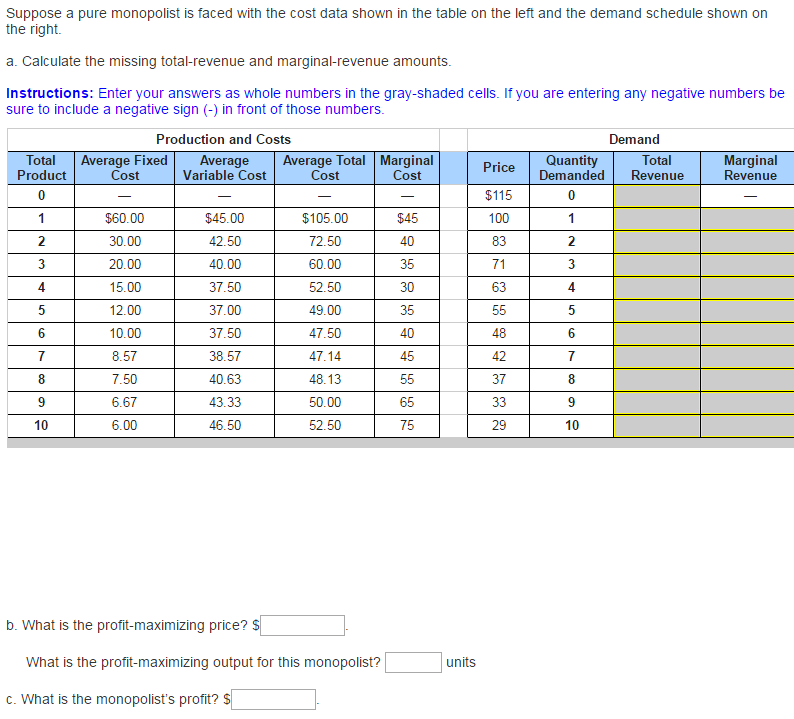This screenshot has width=794, height=719.
Task: Click the gray horizontal scrollbar below table
Action: click(400, 444)
